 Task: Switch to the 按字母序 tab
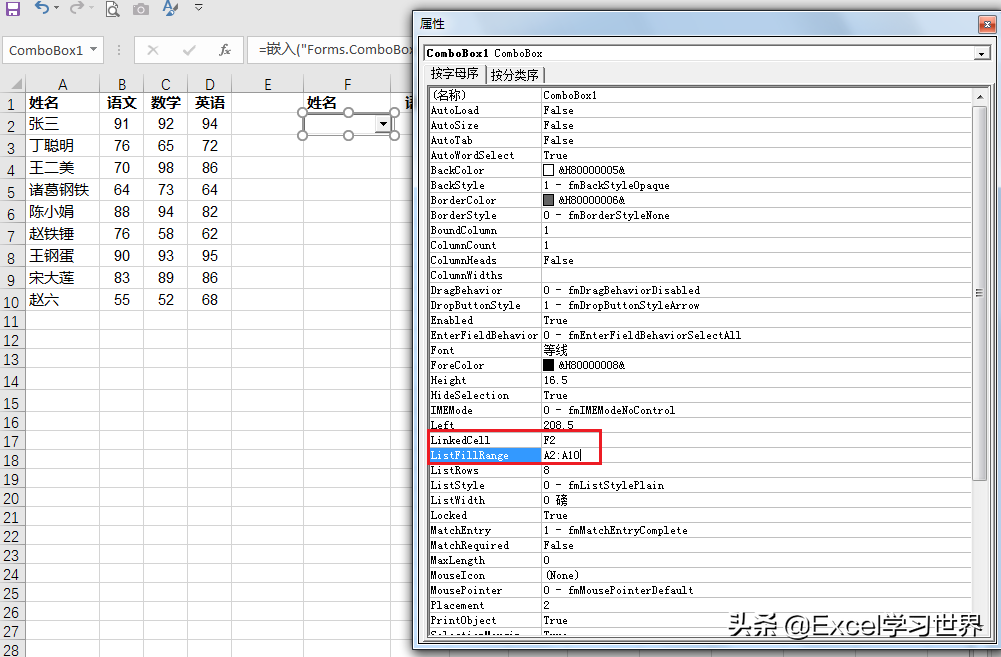454,73
